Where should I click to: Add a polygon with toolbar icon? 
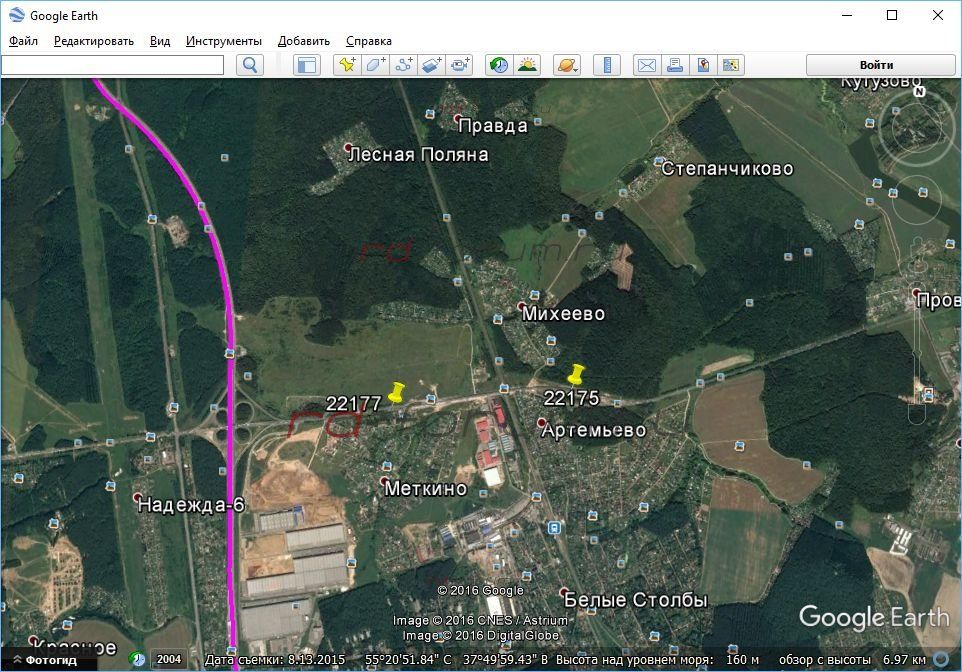(x=375, y=65)
